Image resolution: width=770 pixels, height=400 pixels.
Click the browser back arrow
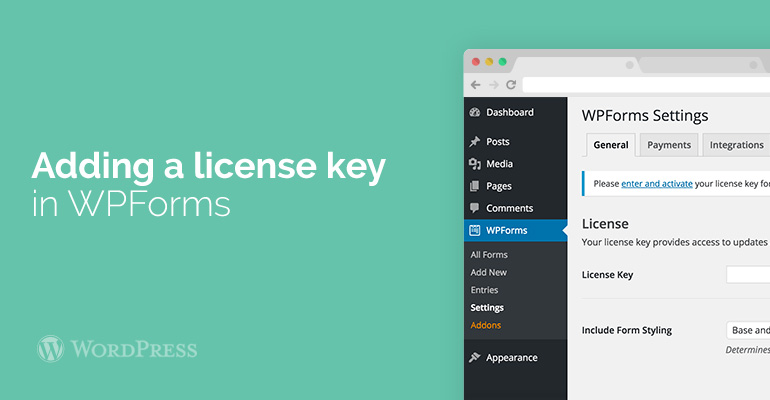[x=475, y=85]
